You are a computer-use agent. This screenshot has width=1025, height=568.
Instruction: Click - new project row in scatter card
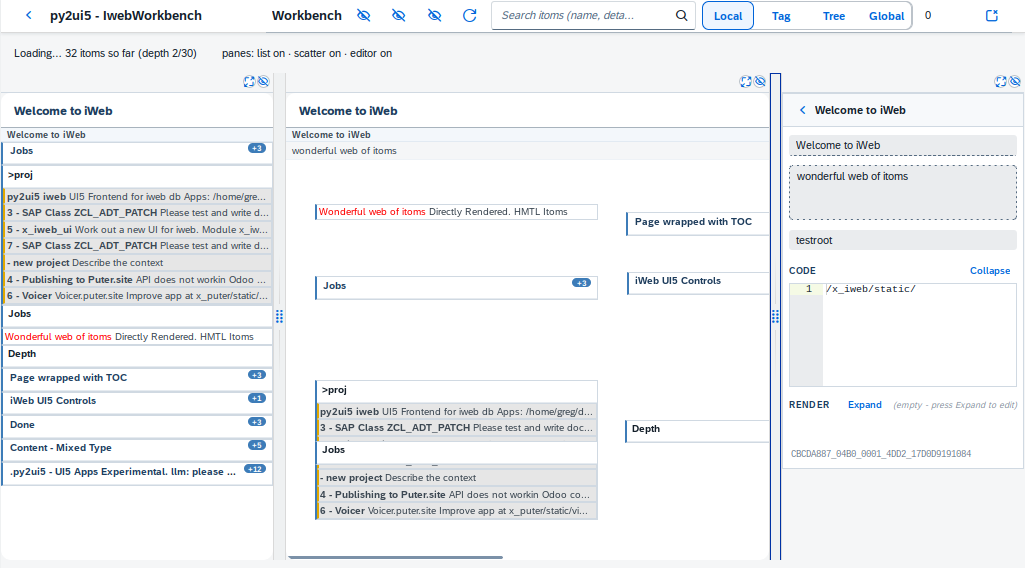coord(456,478)
